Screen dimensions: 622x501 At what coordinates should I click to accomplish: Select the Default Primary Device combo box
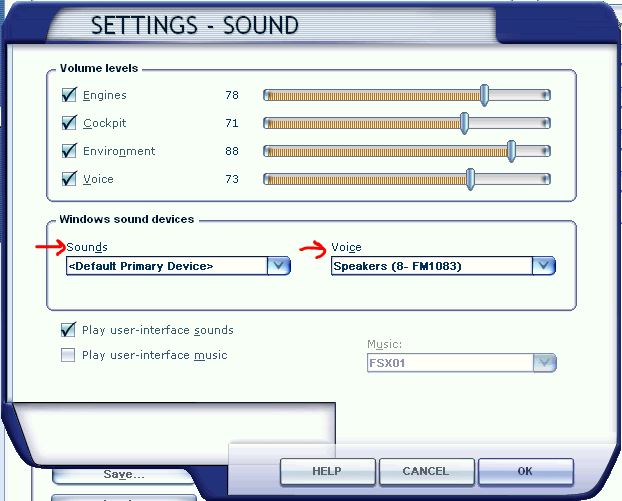tap(178, 266)
